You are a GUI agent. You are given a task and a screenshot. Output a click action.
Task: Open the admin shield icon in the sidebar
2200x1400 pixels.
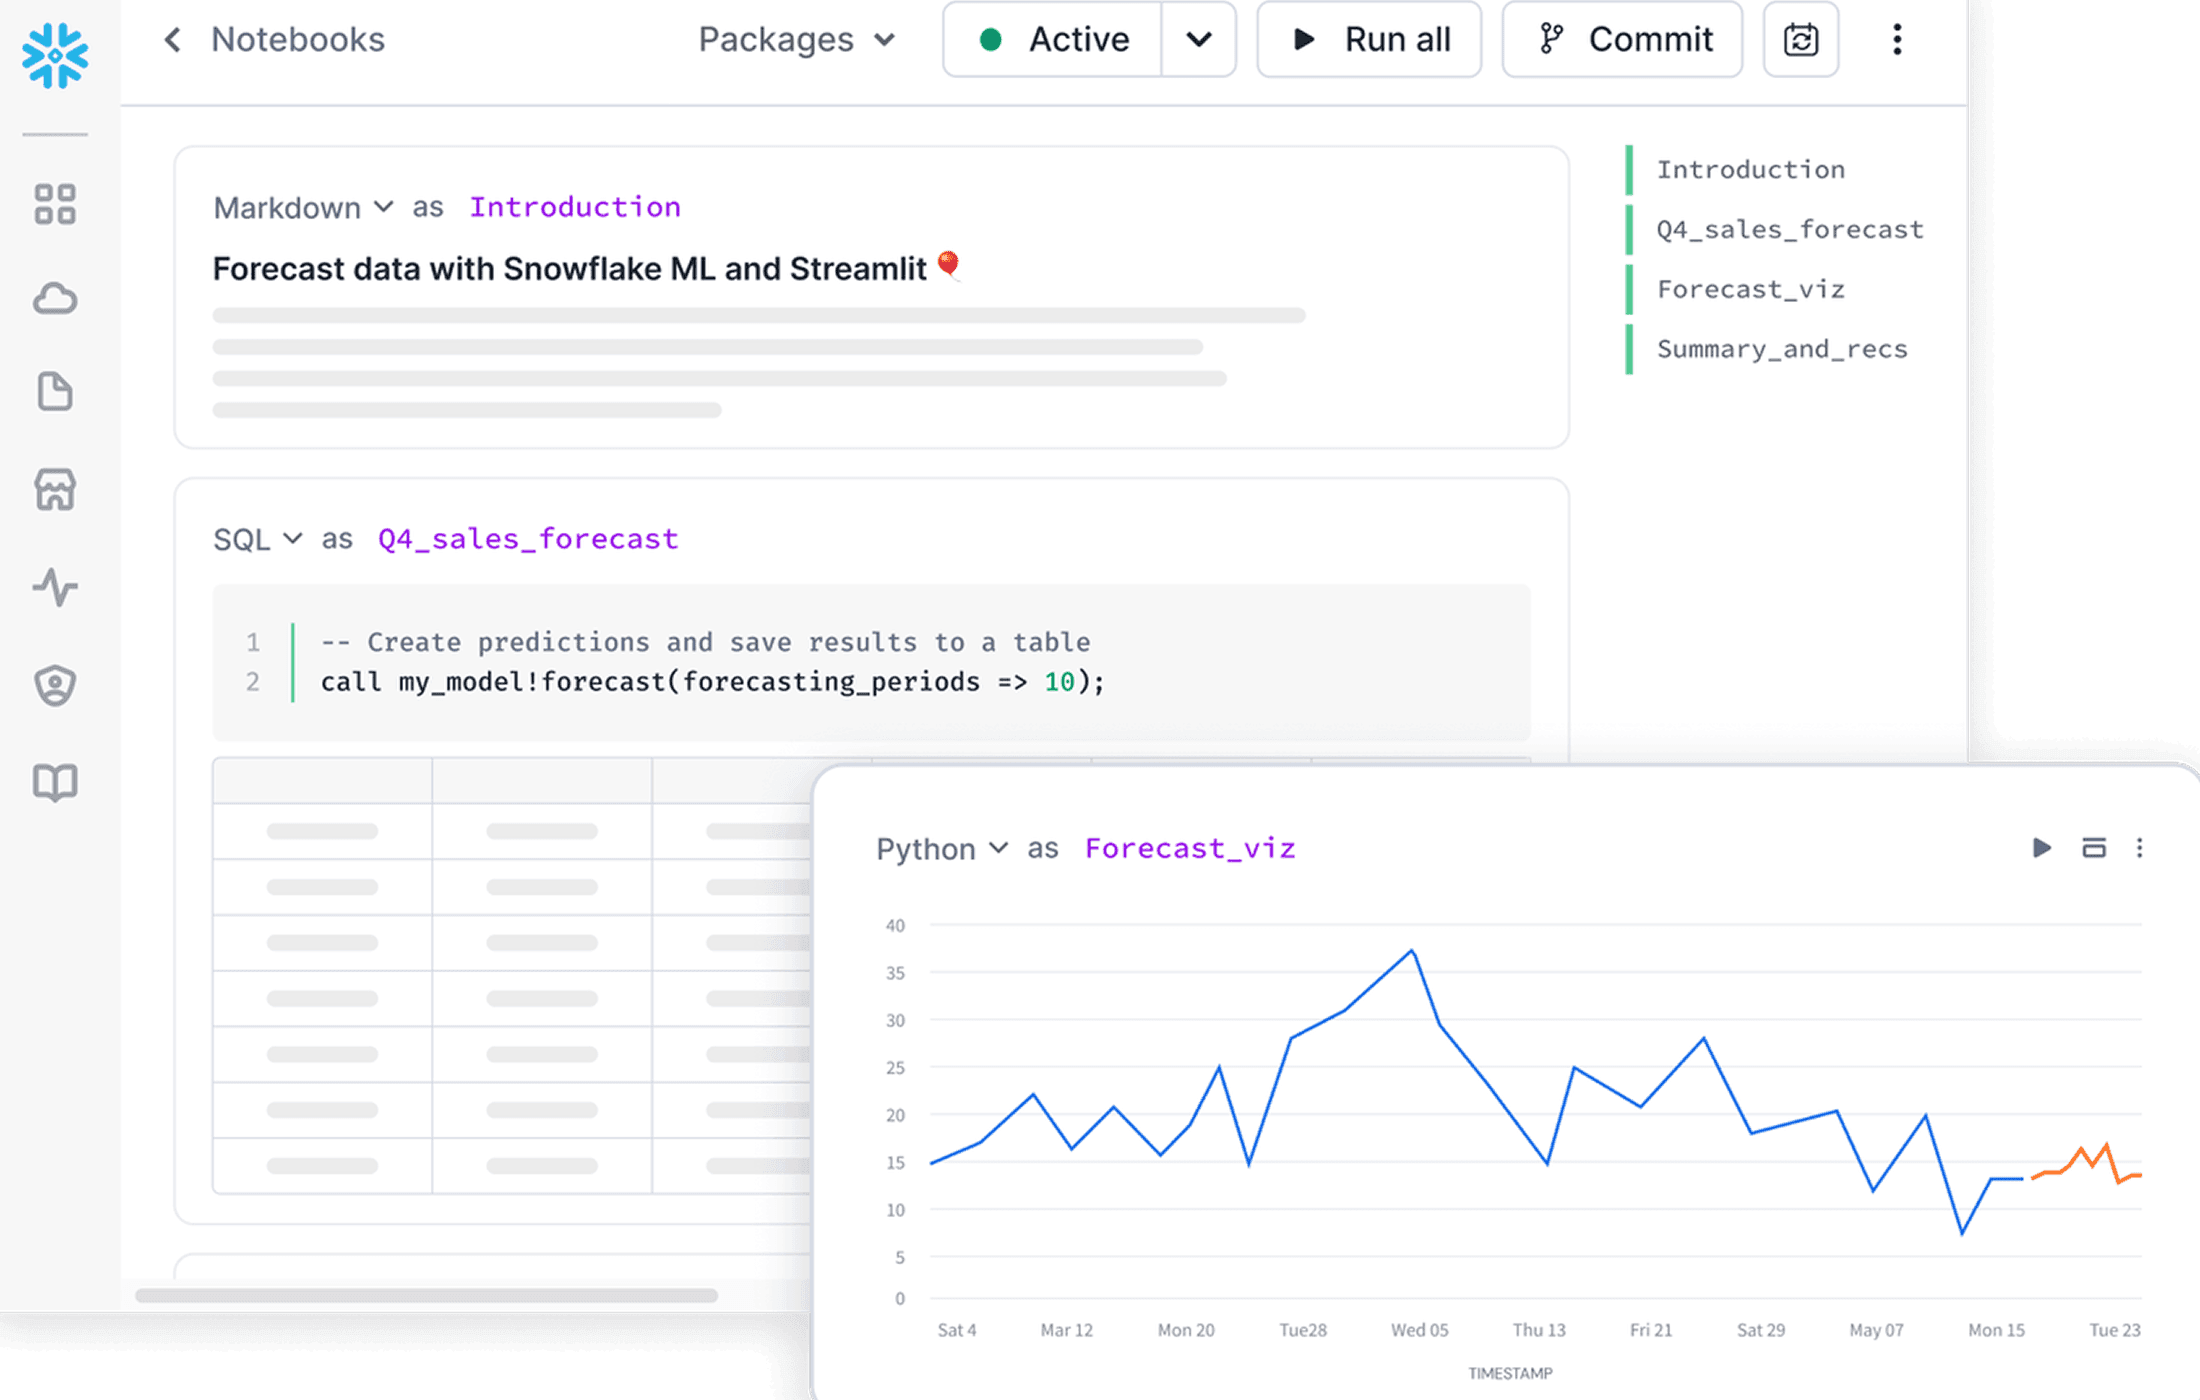coord(55,685)
